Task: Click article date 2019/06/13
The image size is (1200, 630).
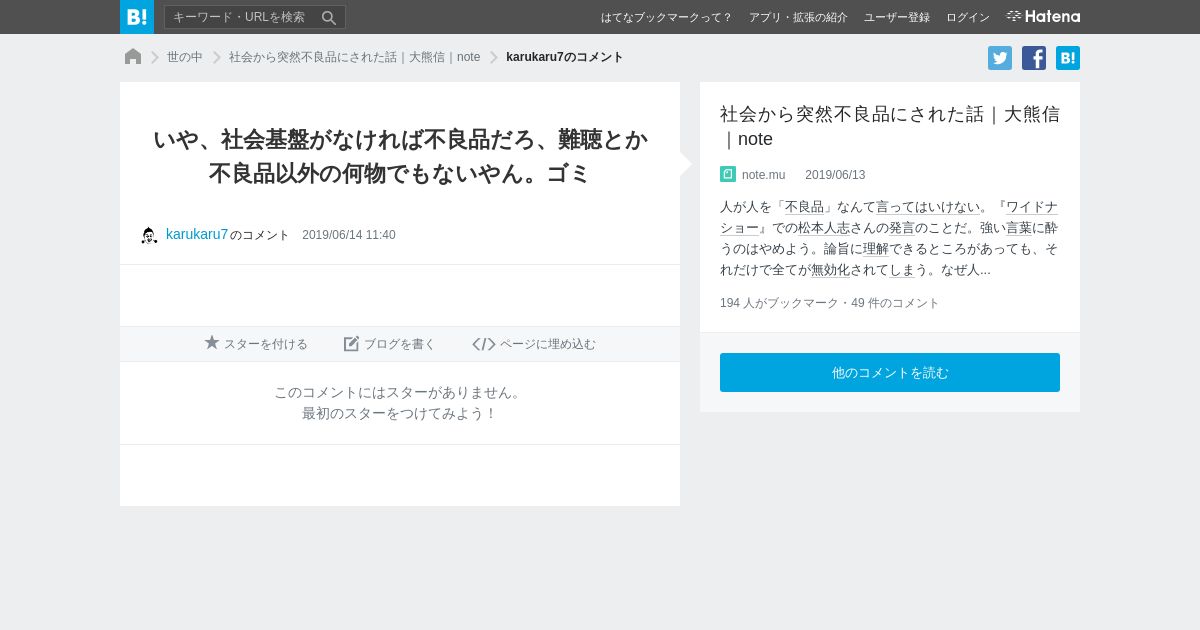Action: click(x=835, y=175)
